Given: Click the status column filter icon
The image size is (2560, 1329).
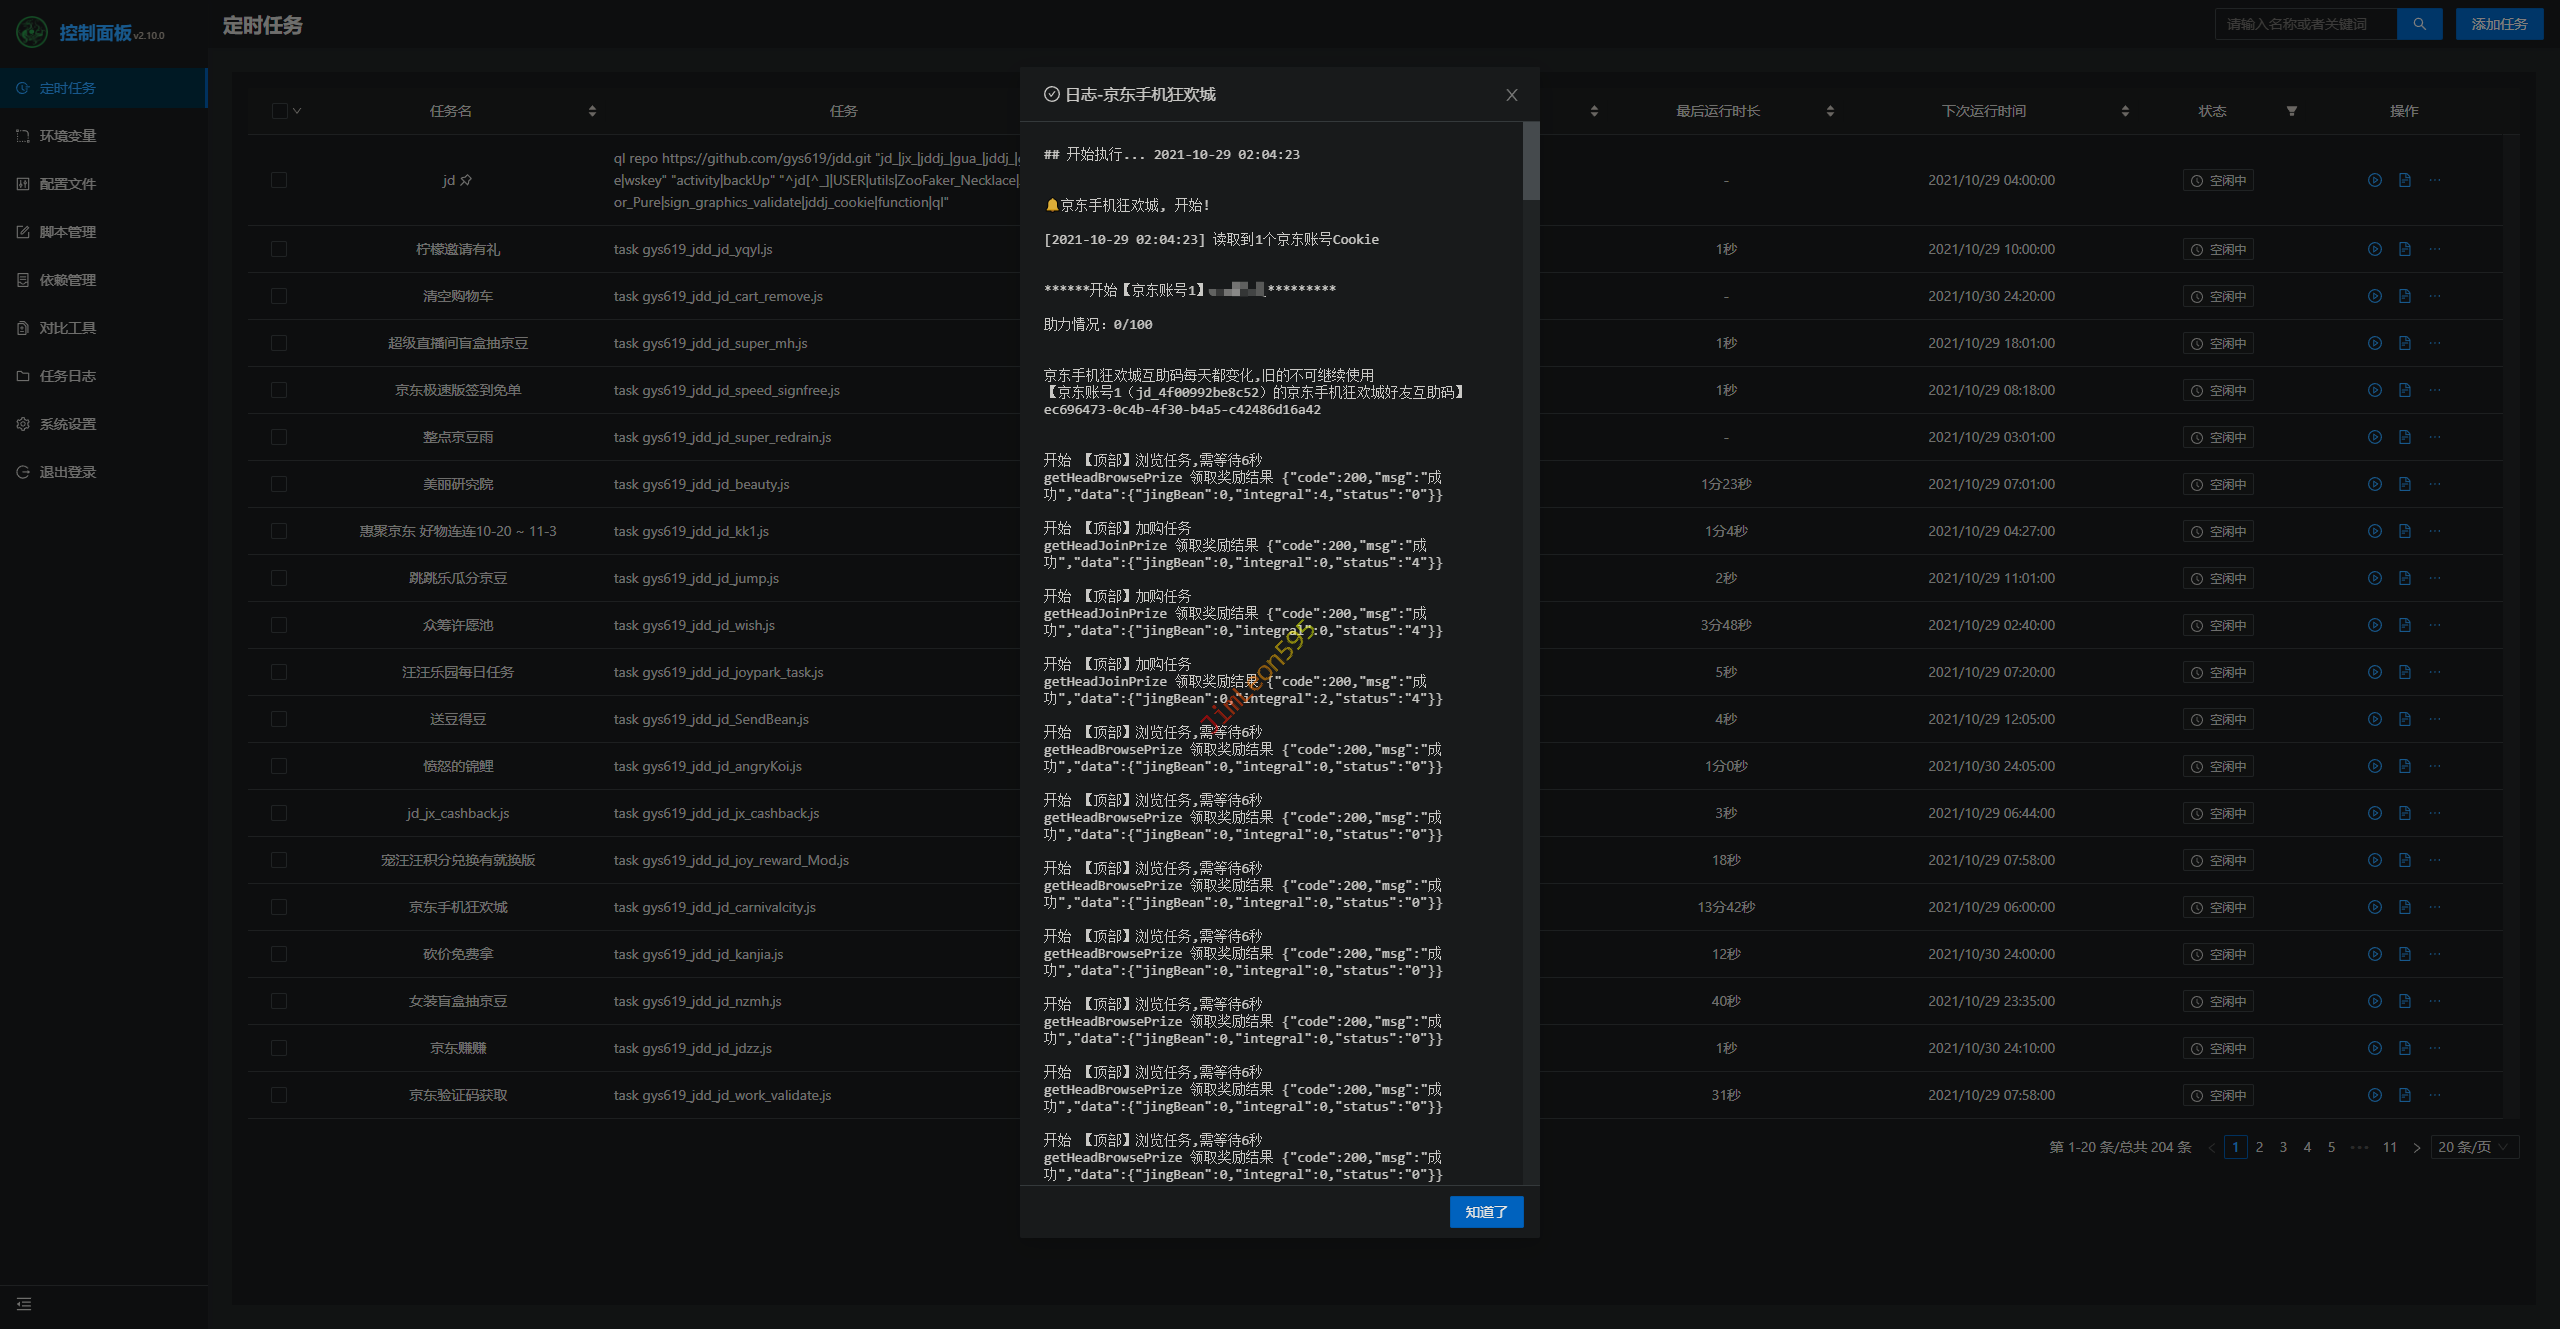Looking at the screenshot, I should tap(2291, 111).
